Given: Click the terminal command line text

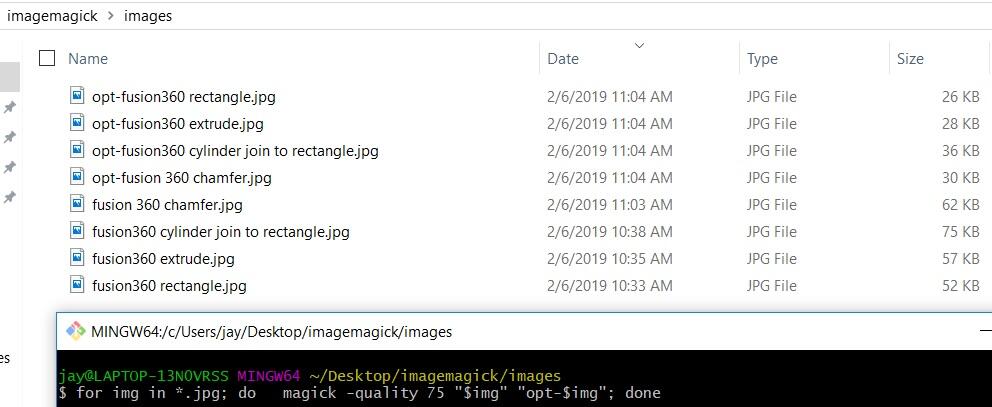Looking at the screenshot, I should (x=360, y=393).
